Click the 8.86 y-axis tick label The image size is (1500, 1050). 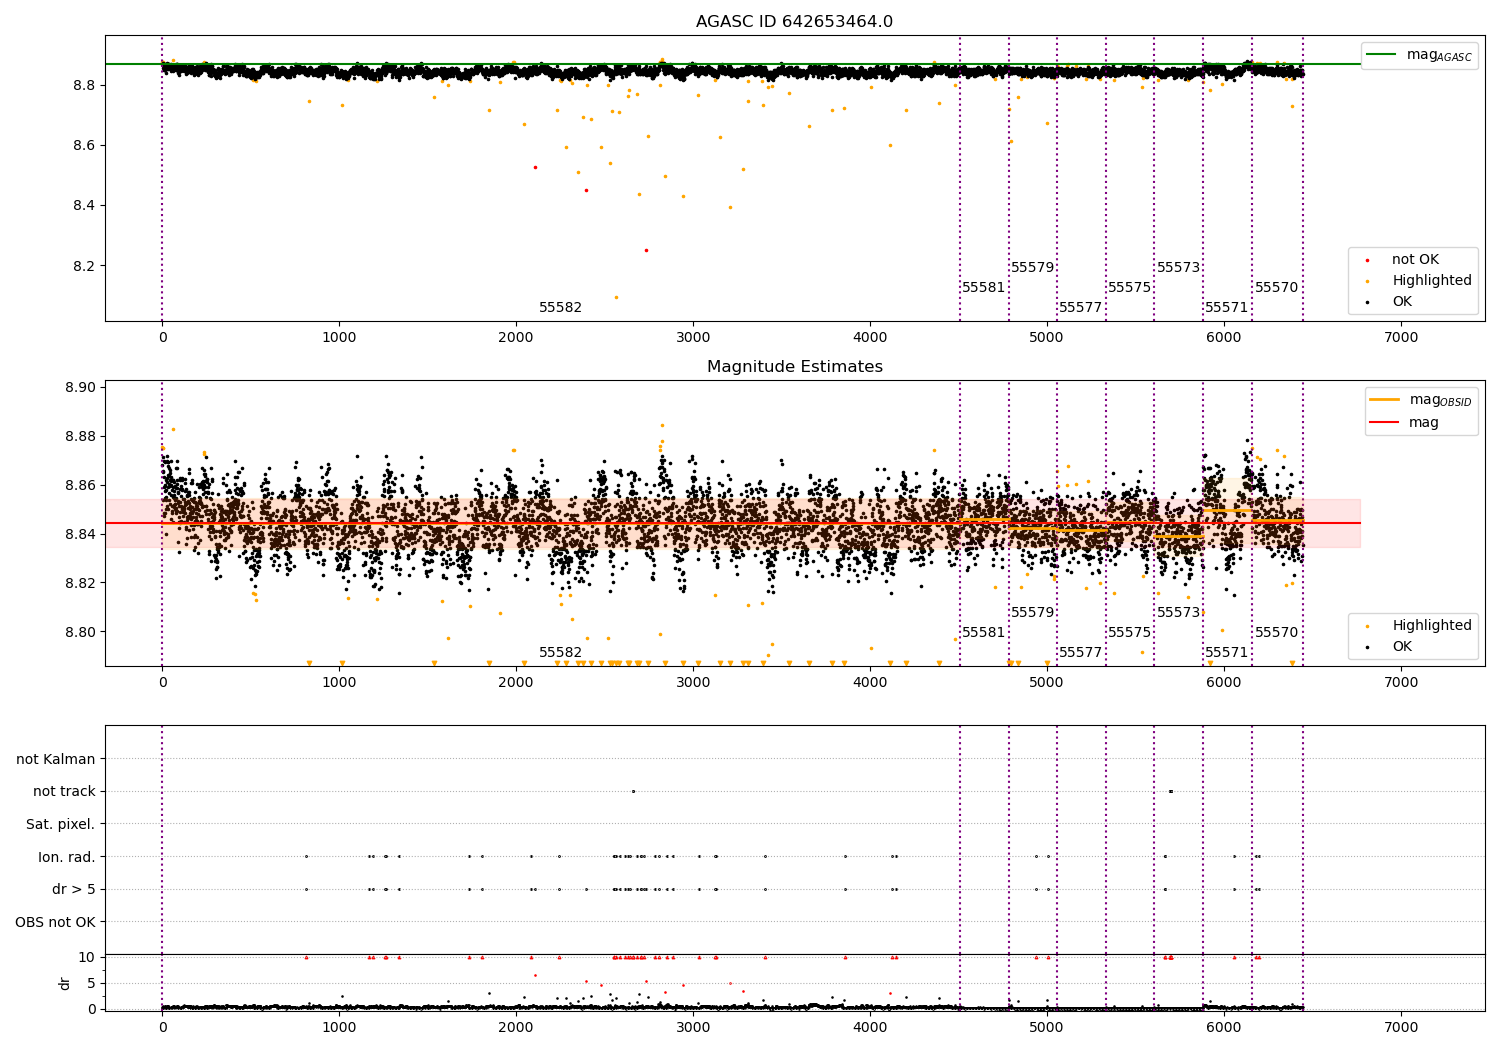click(x=80, y=486)
